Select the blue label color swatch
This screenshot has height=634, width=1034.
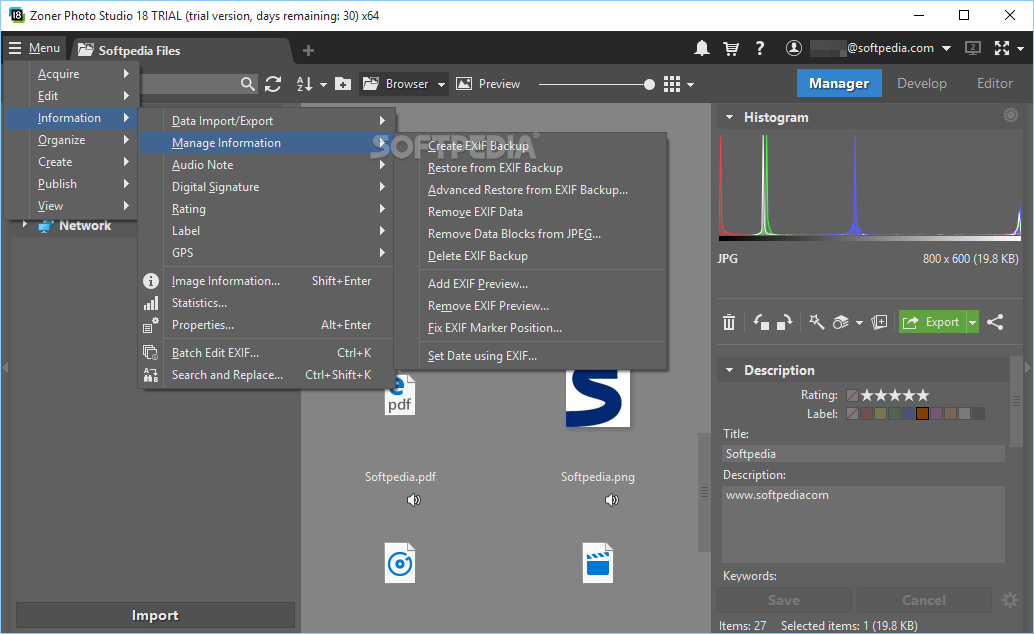coord(908,414)
